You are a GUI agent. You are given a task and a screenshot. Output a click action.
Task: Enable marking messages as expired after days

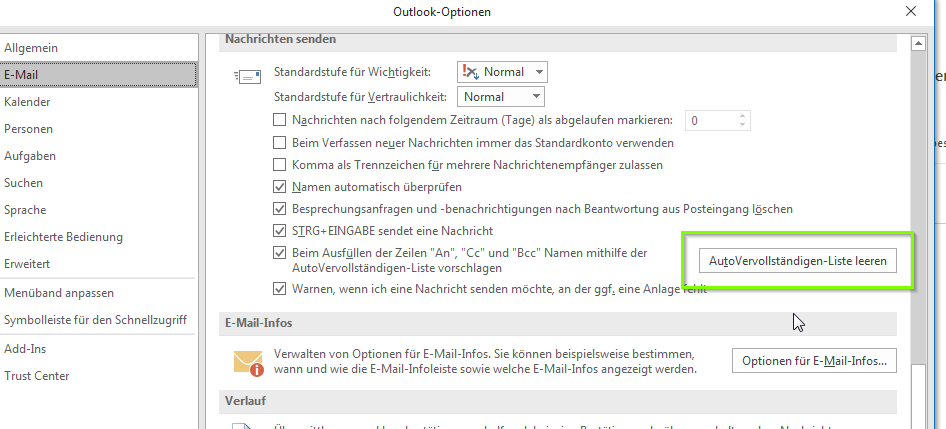(279, 120)
